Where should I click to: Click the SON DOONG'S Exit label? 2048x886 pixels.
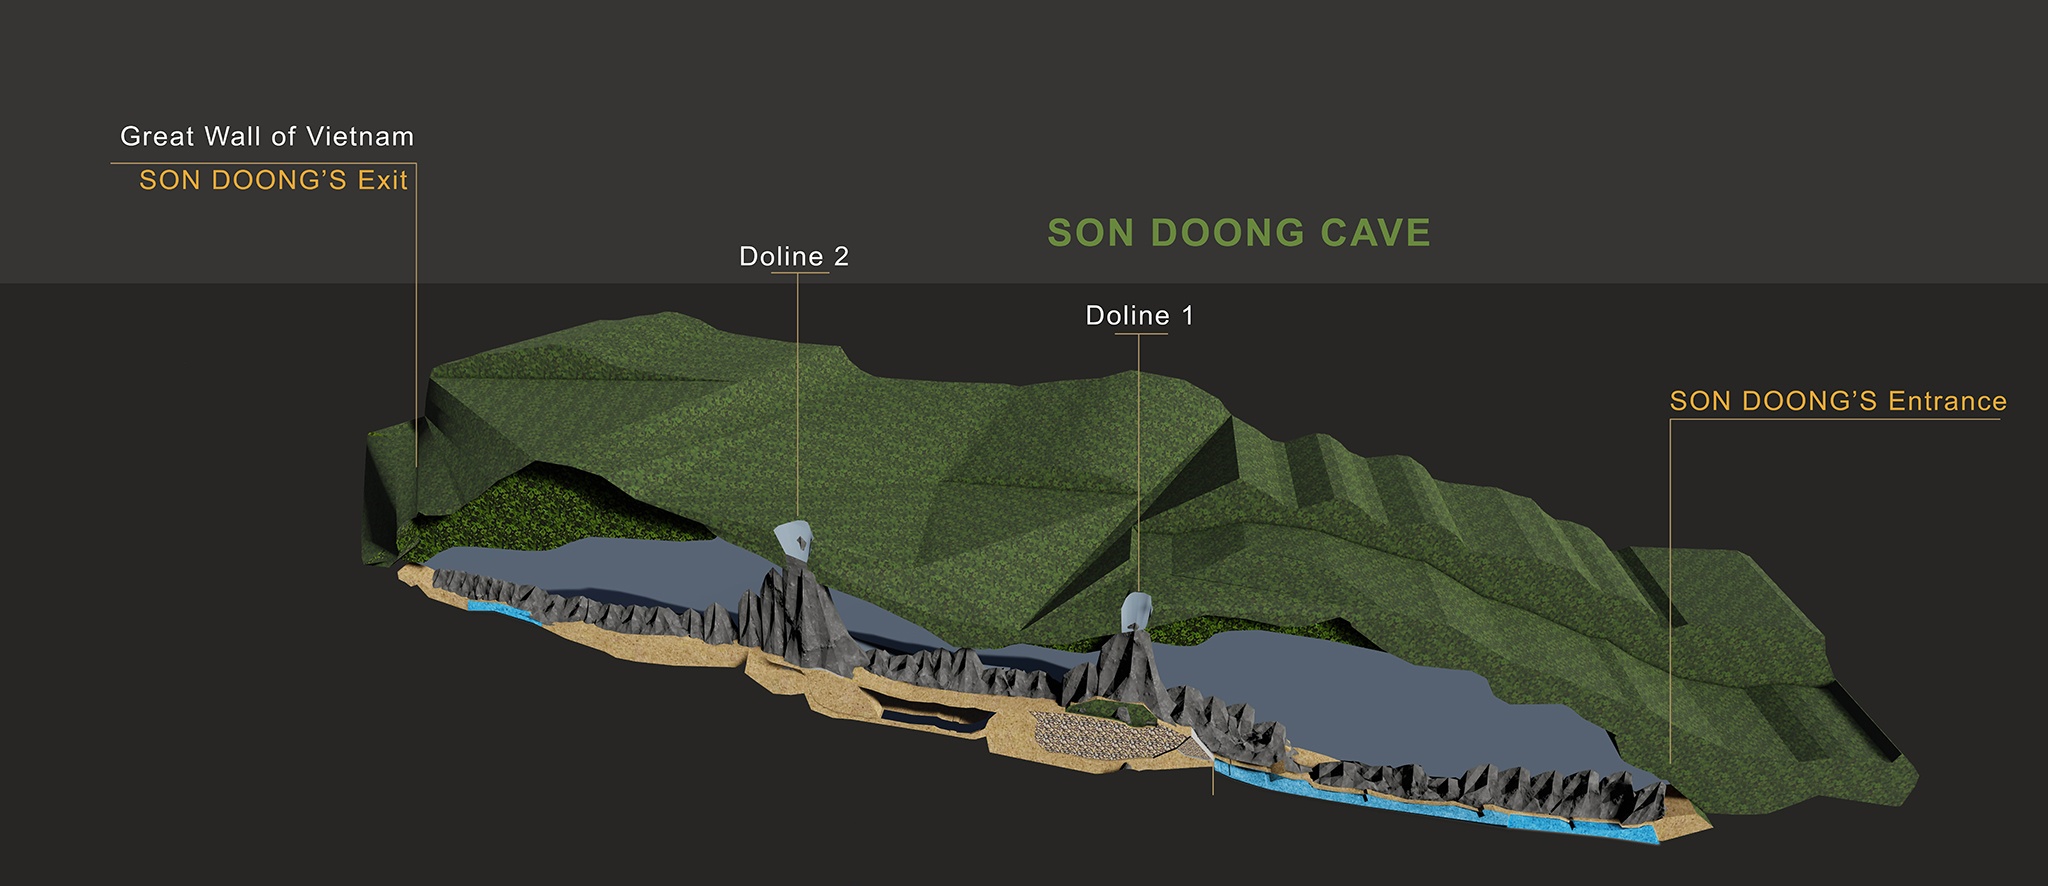tap(273, 180)
